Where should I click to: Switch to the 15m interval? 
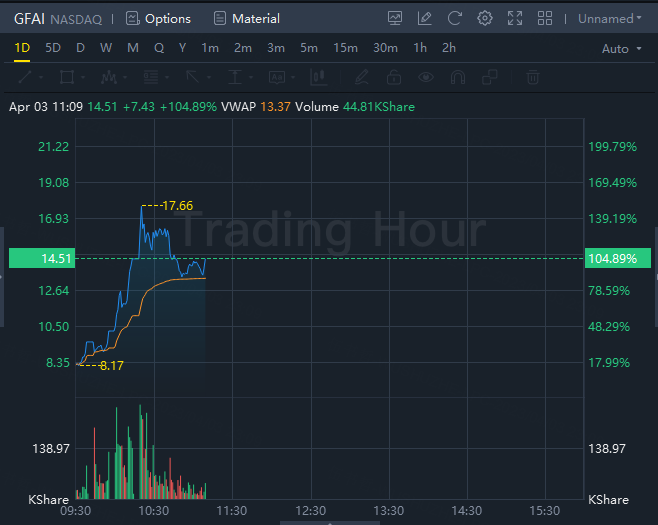pyautogui.click(x=345, y=48)
